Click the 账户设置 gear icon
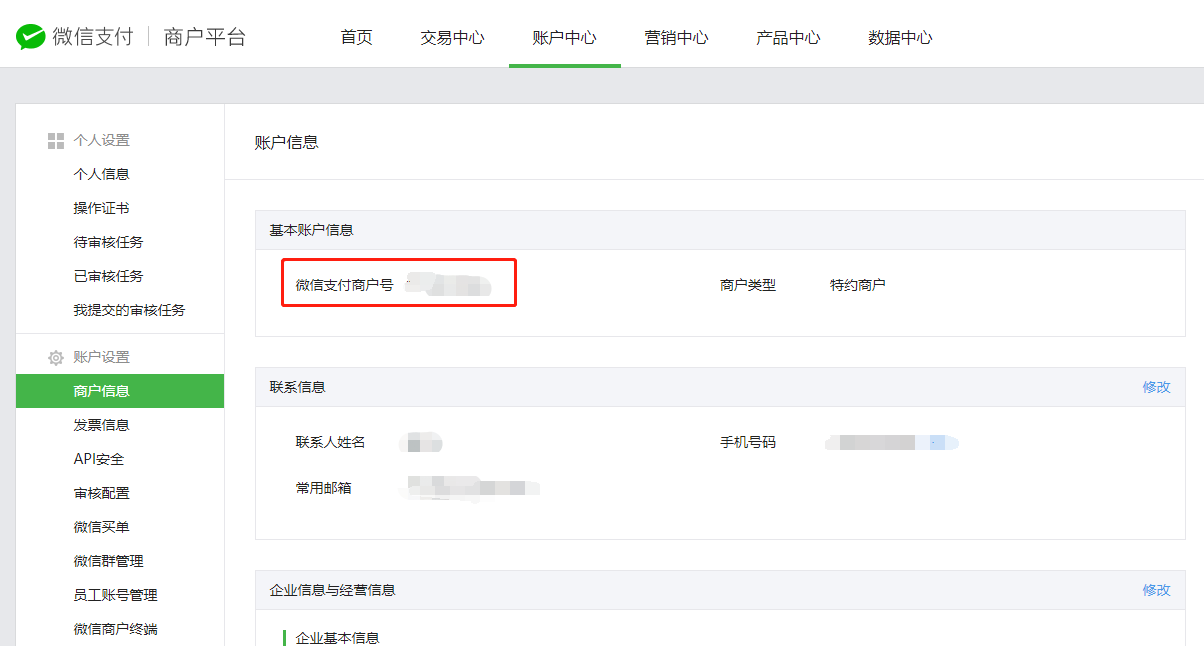Screen dimensions: 1204x646 56,358
